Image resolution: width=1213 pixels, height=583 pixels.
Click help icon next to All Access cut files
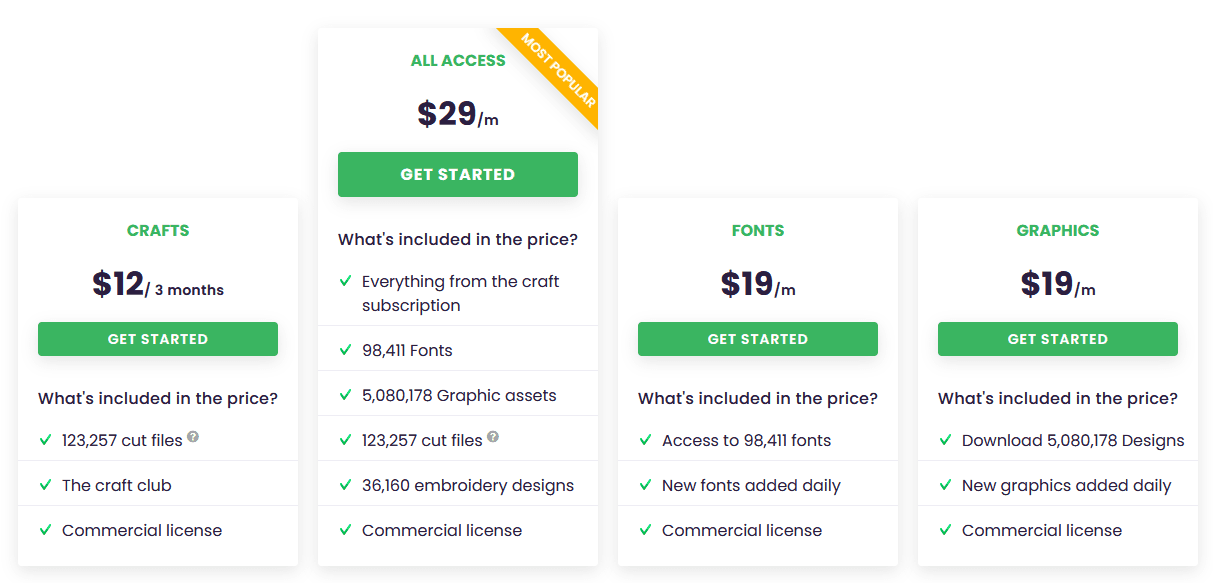pyautogui.click(x=493, y=437)
